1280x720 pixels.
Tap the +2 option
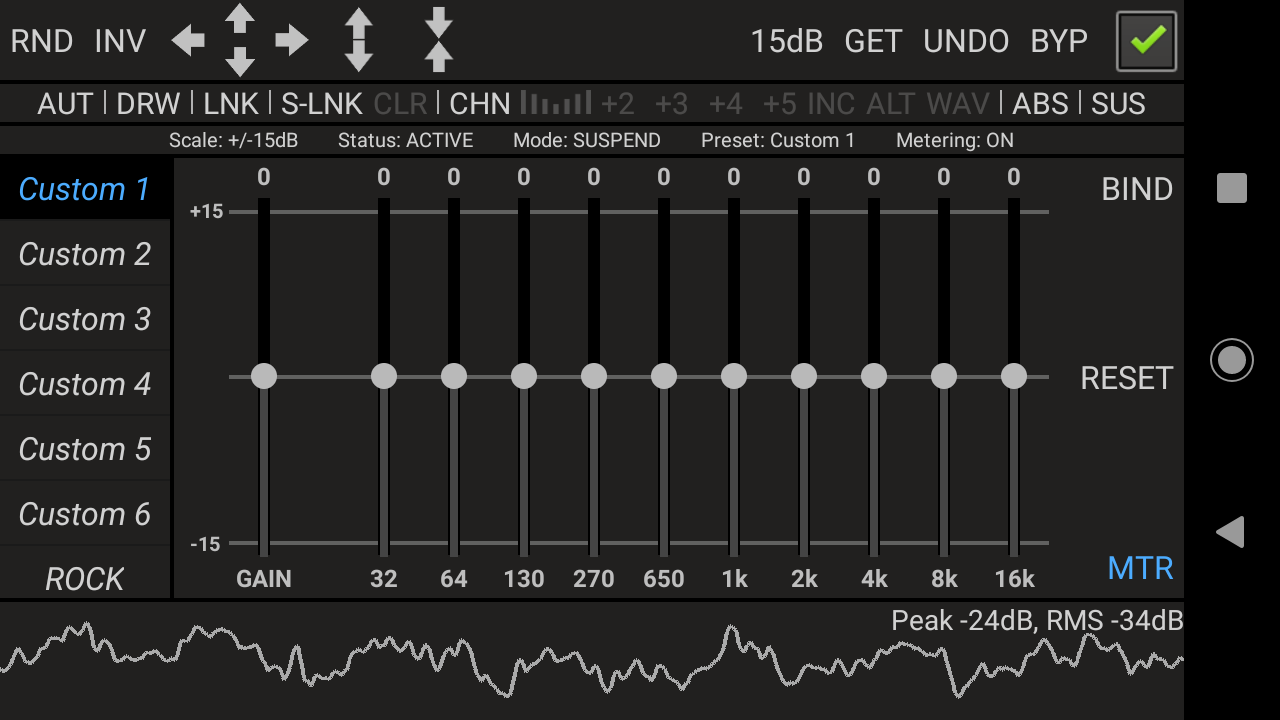618,103
